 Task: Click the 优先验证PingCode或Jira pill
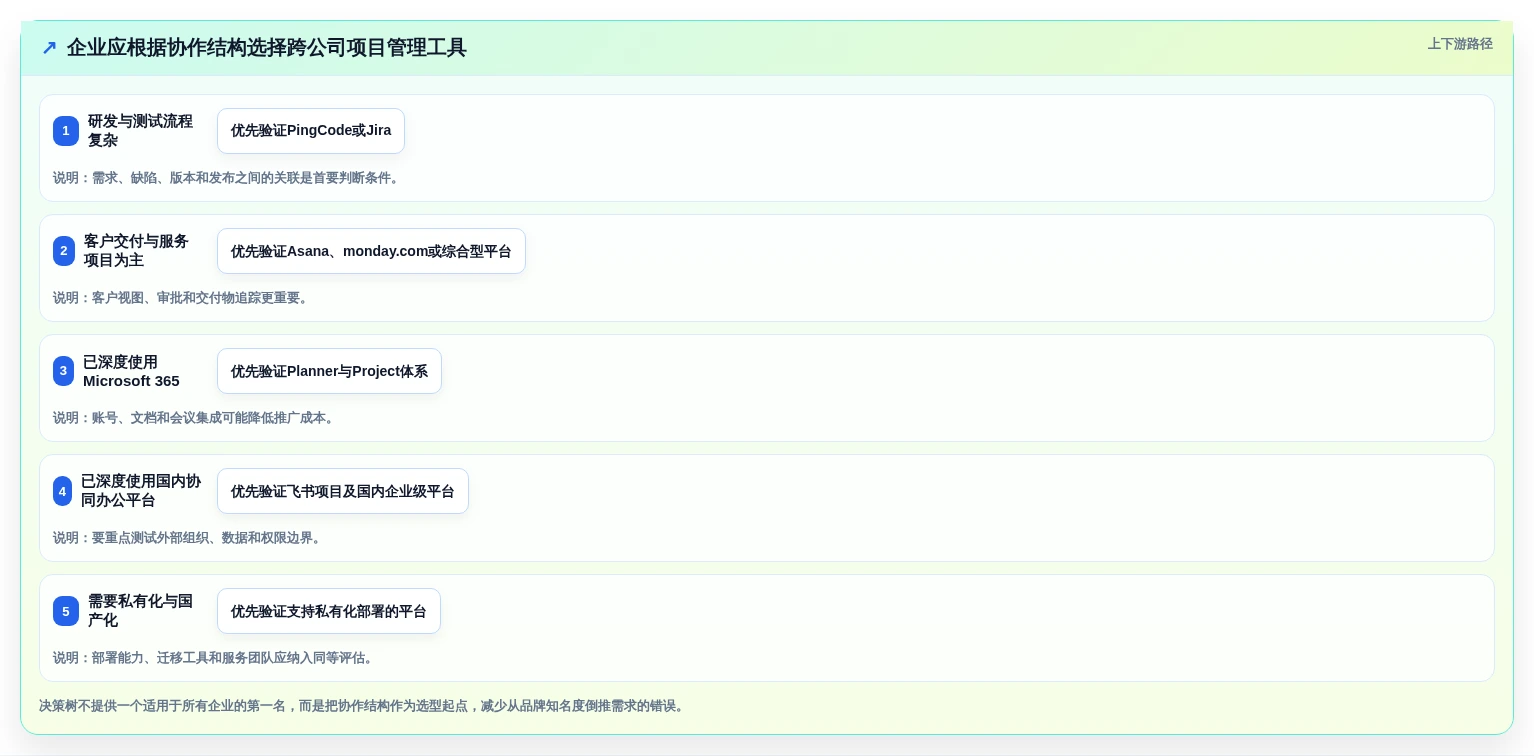pos(311,131)
